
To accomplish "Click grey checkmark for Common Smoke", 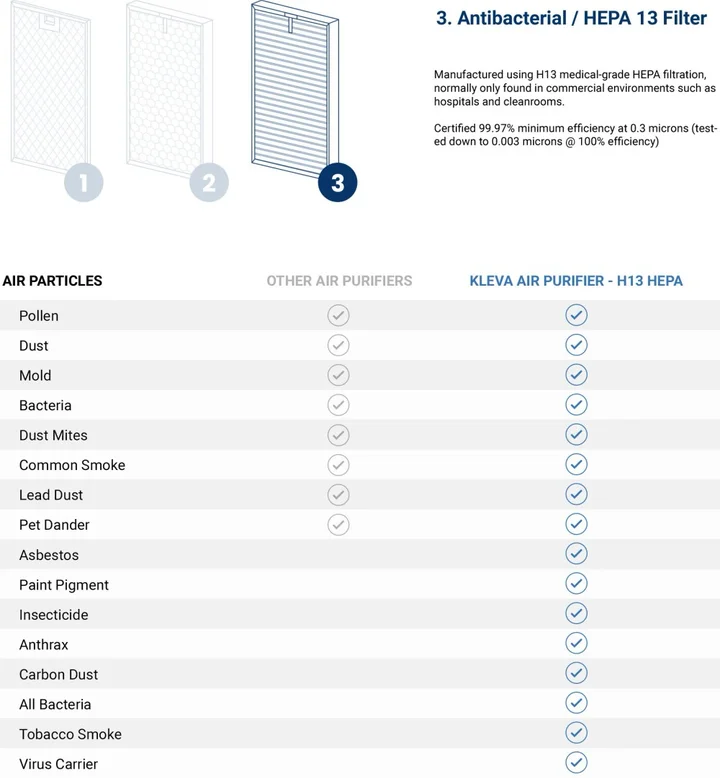I will [x=339, y=465].
